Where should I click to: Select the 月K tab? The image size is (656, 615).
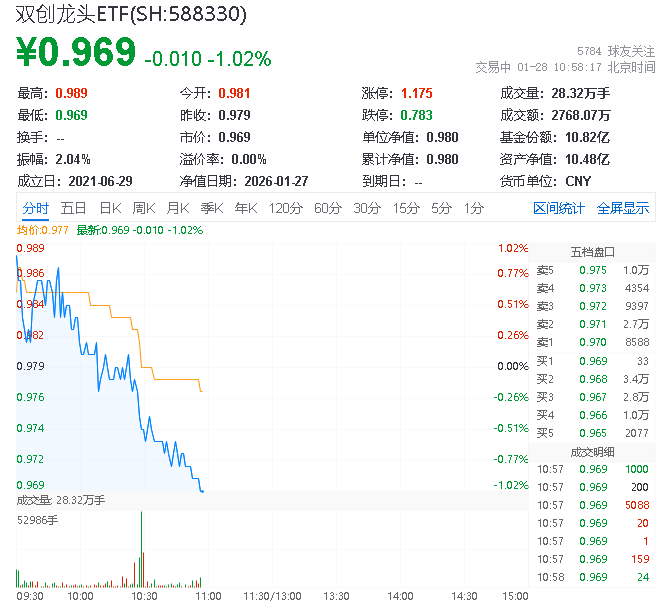(178, 208)
